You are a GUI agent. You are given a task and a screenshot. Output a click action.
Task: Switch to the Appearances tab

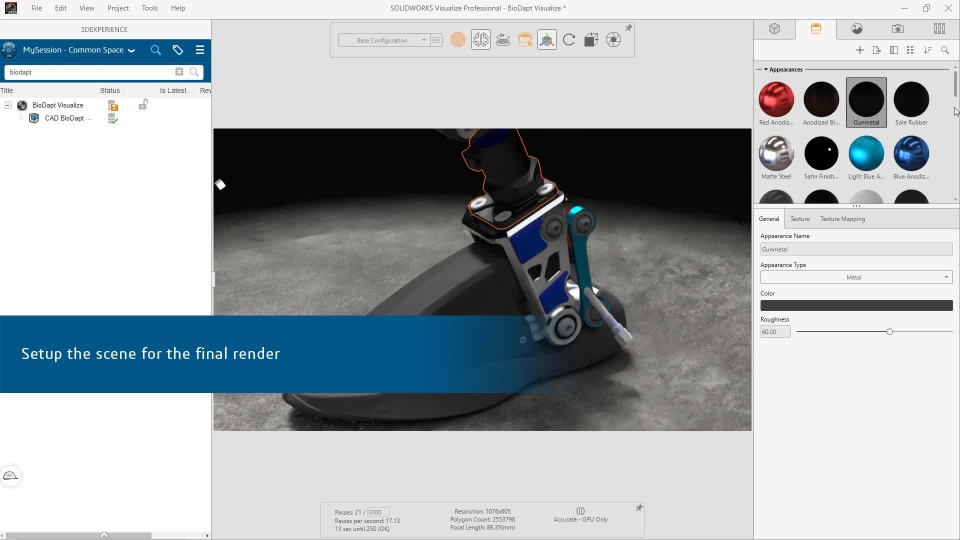coord(816,29)
